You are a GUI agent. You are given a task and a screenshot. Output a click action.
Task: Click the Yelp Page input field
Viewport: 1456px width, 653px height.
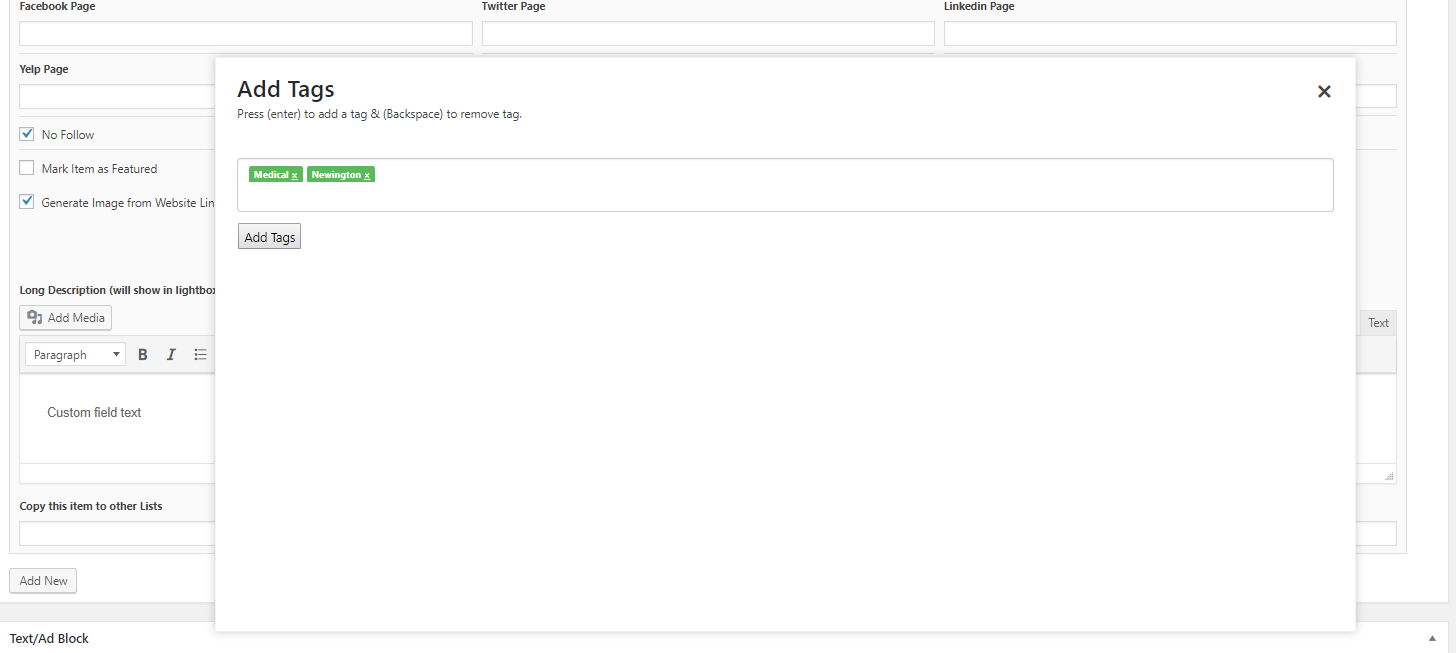click(x=118, y=97)
